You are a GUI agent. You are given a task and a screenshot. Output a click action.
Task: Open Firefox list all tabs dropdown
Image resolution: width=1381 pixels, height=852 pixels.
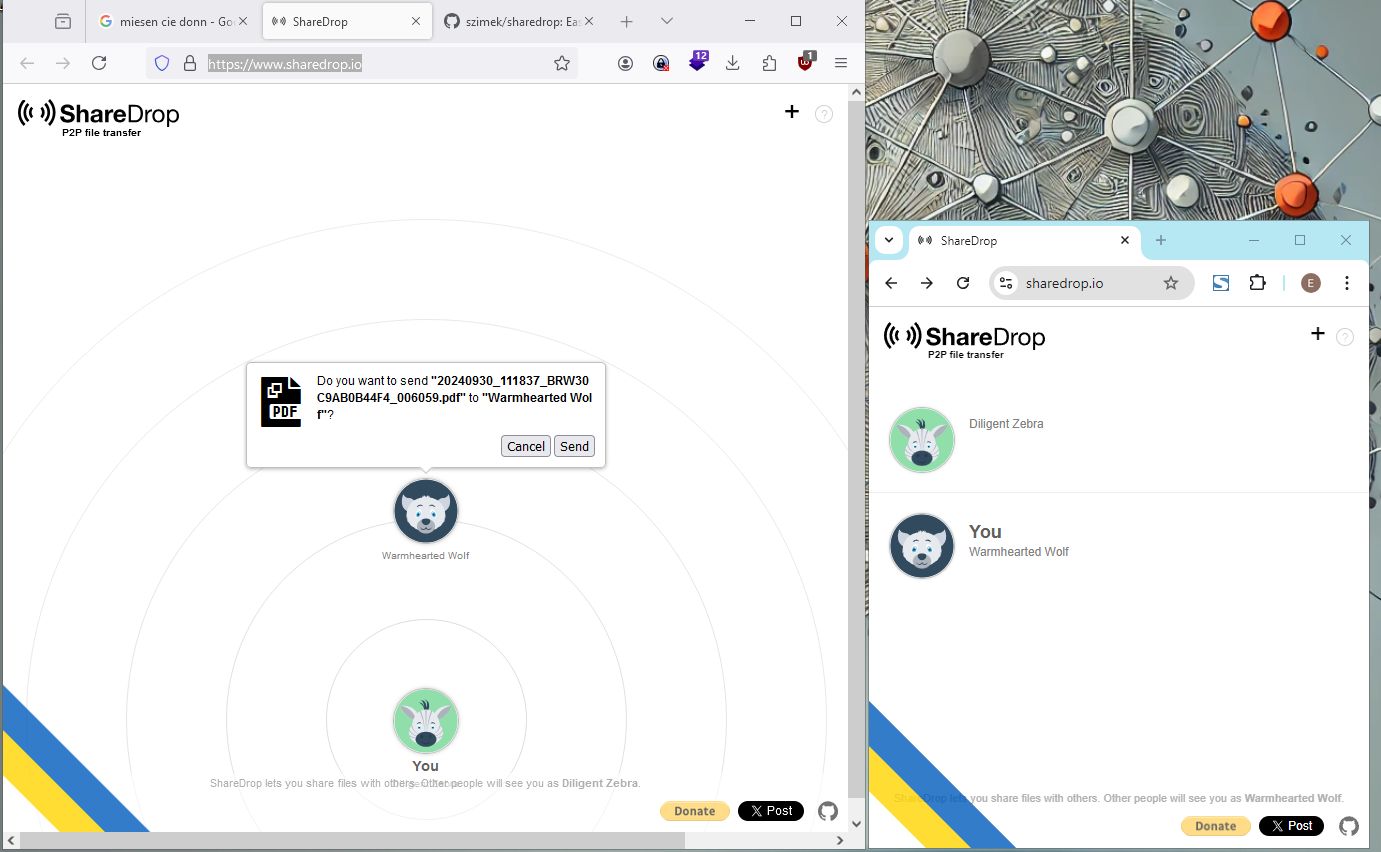click(667, 21)
